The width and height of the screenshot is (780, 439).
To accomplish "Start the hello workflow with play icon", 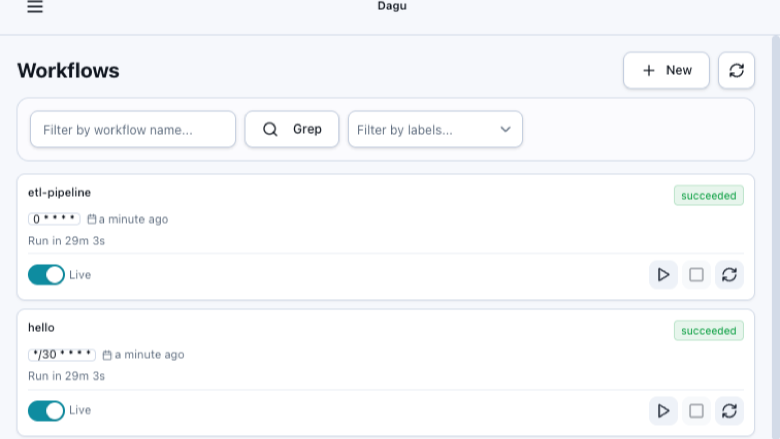I will [x=663, y=411].
